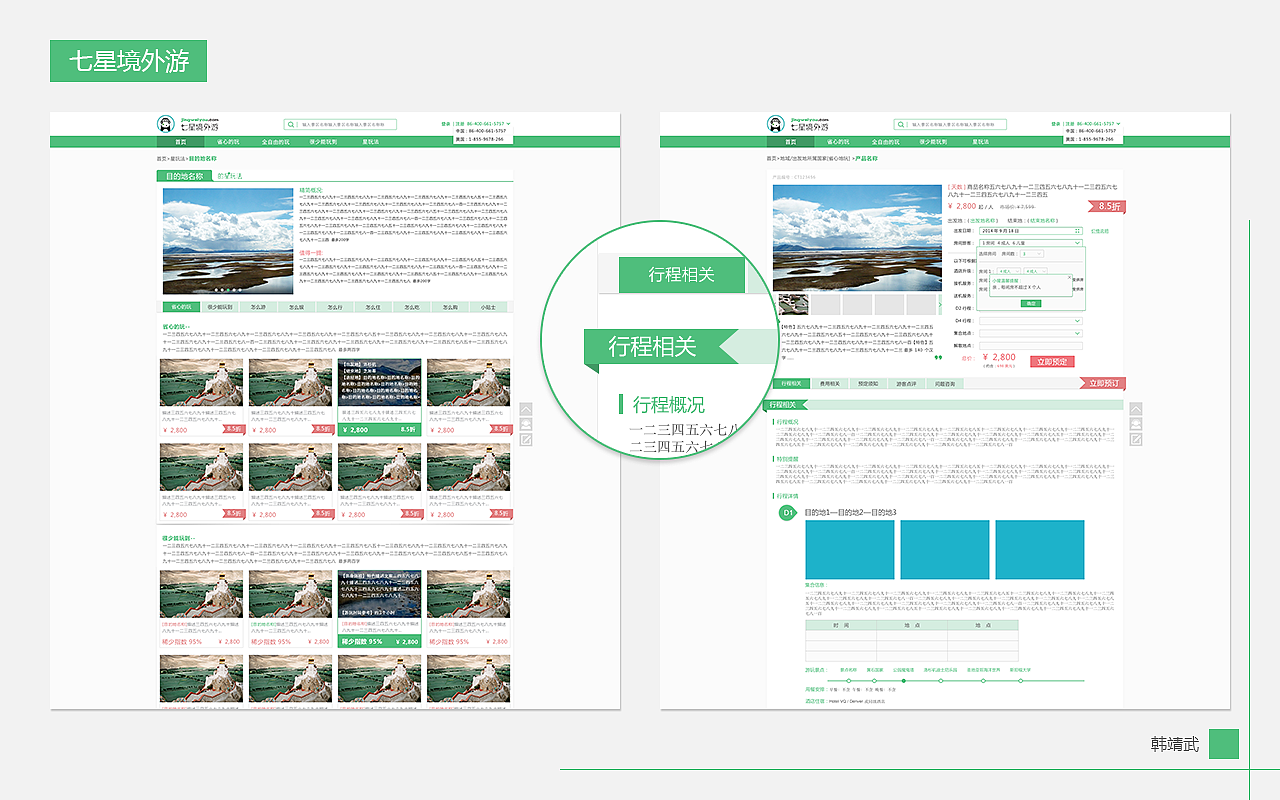Select 星玩法 in the destination page navigation bar
This screenshot has height=800, width=1280.
click(x=371, y=142)
